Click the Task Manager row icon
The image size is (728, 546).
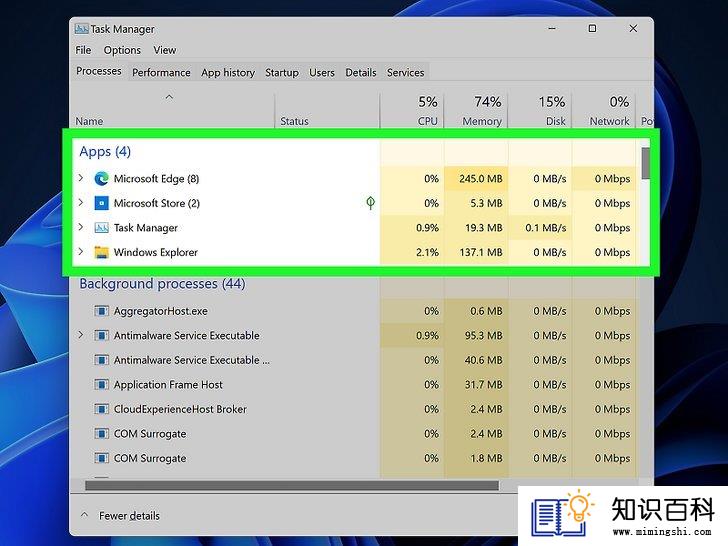point(101,228)
